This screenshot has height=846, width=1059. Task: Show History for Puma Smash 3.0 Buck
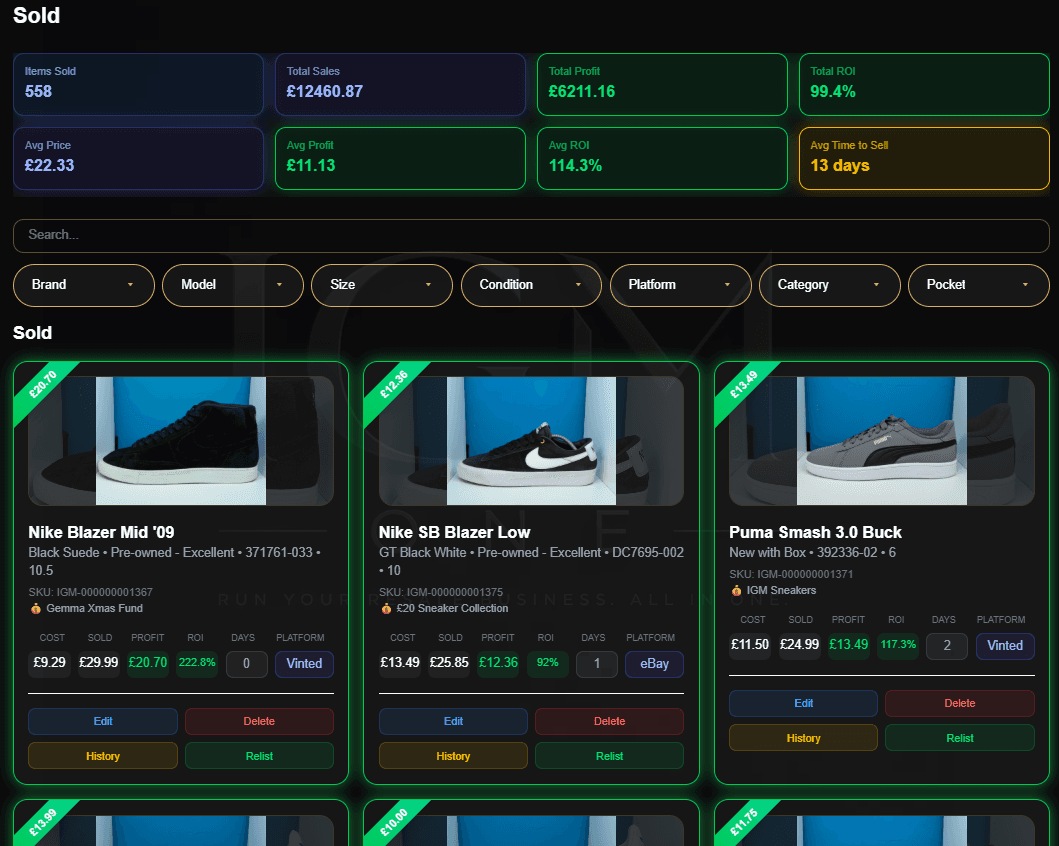(x=804, y=738)
